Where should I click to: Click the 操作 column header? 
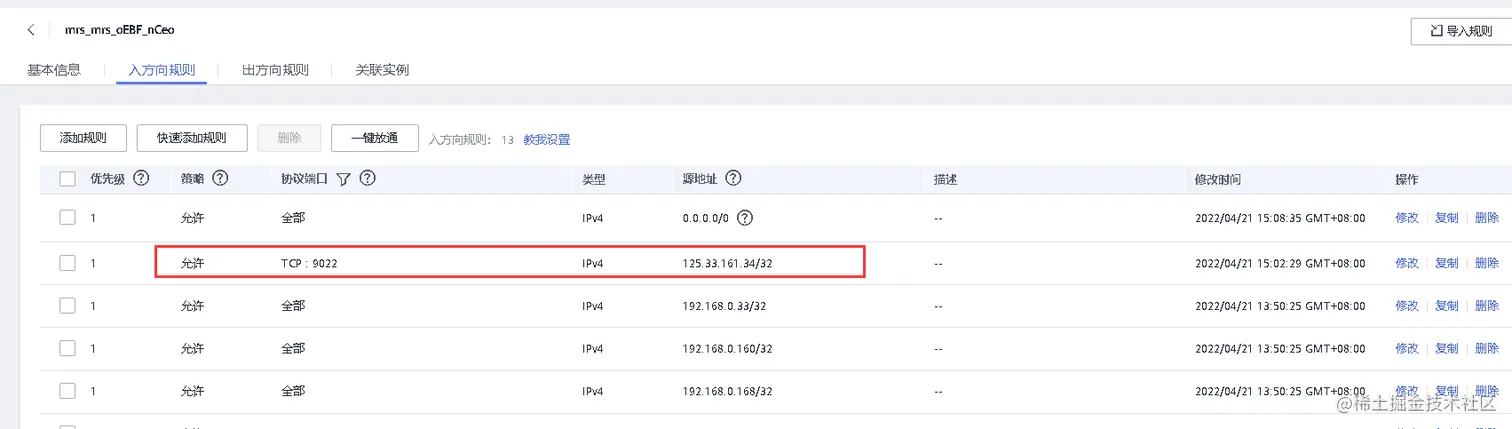[1407, 179]
